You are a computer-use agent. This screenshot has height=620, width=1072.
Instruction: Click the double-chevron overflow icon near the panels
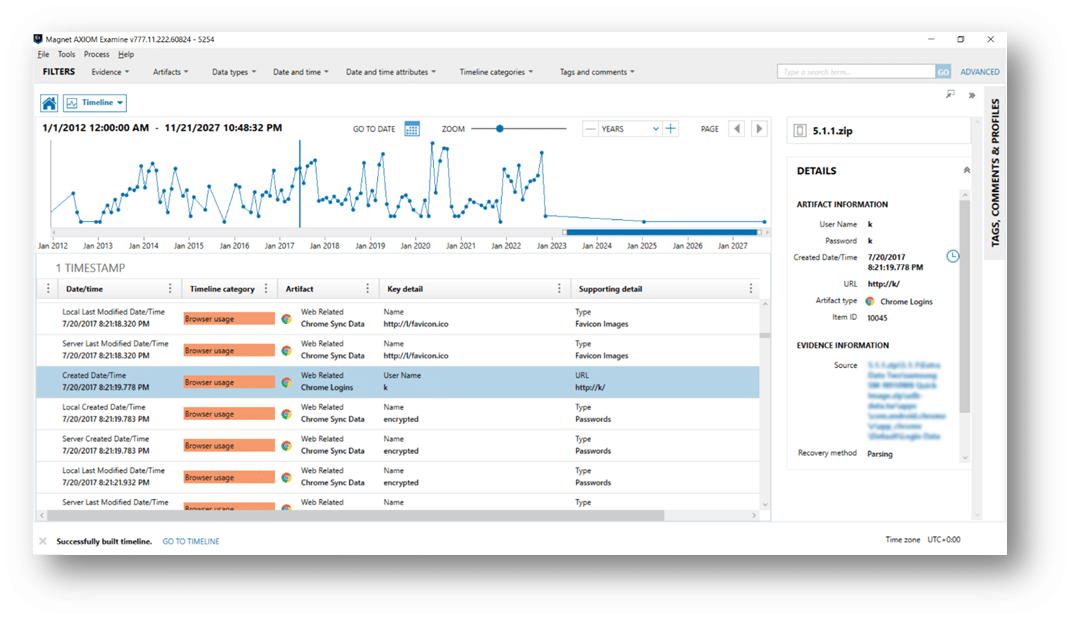point(970,94)
